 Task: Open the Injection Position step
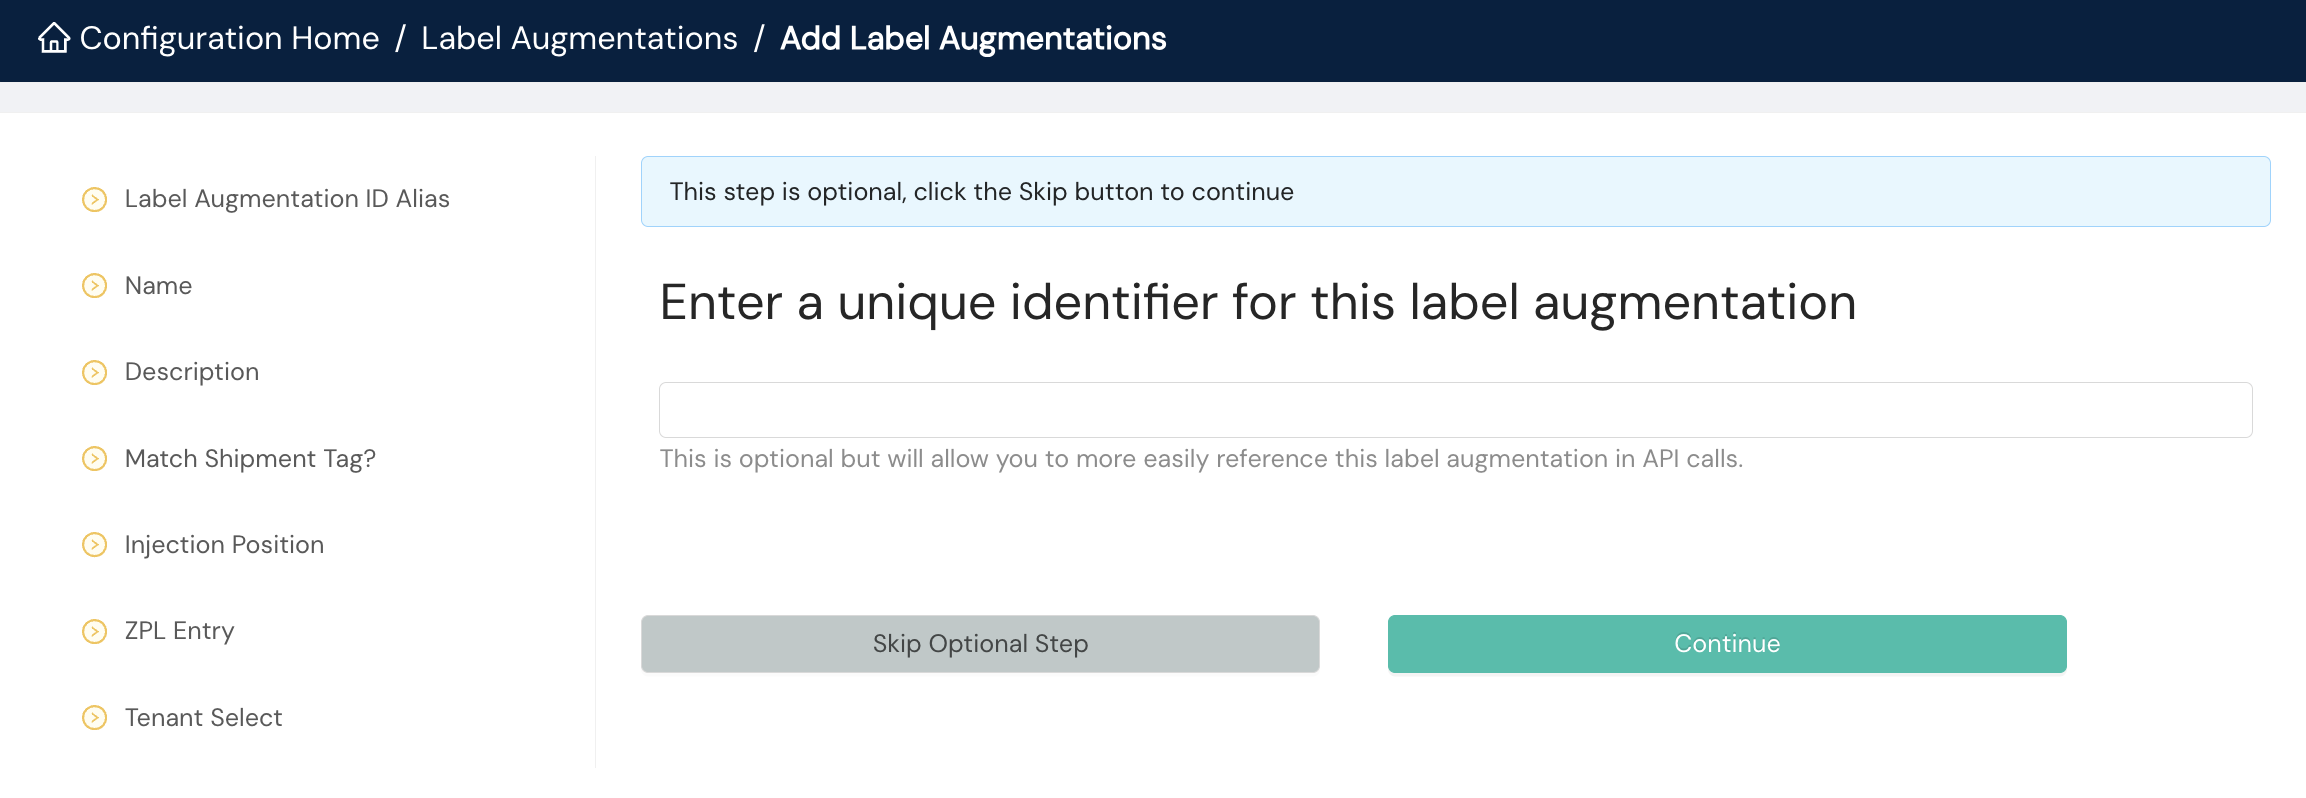224,545
